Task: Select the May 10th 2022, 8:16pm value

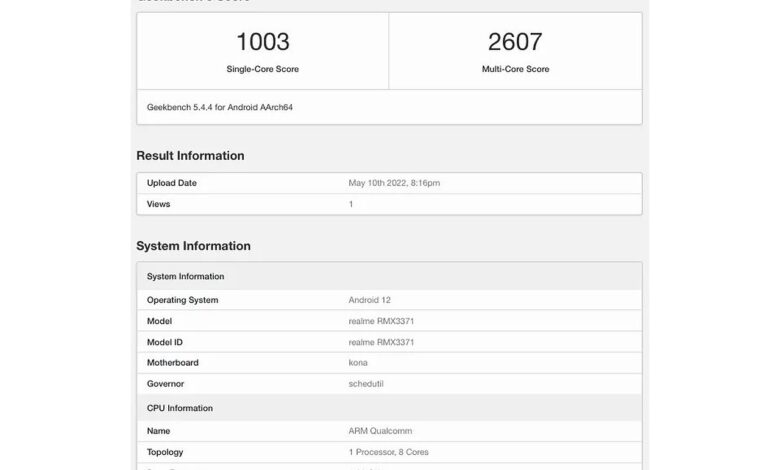Action: tap(394, 183)
